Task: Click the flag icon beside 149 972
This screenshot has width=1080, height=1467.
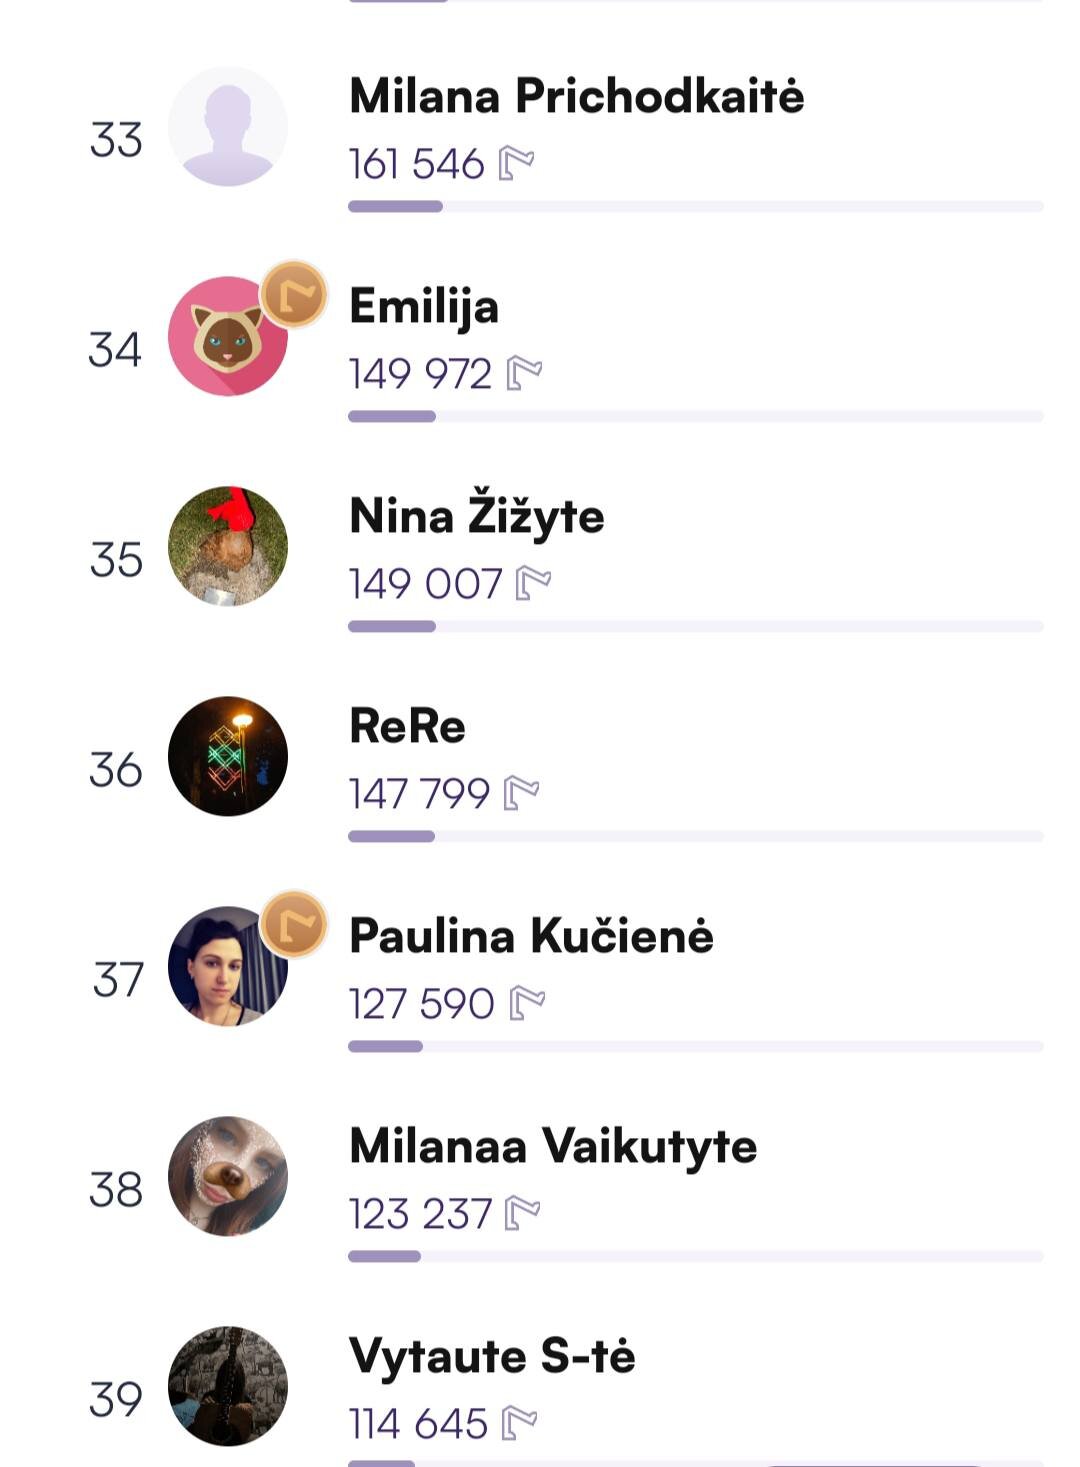Action: coord(524,374)
